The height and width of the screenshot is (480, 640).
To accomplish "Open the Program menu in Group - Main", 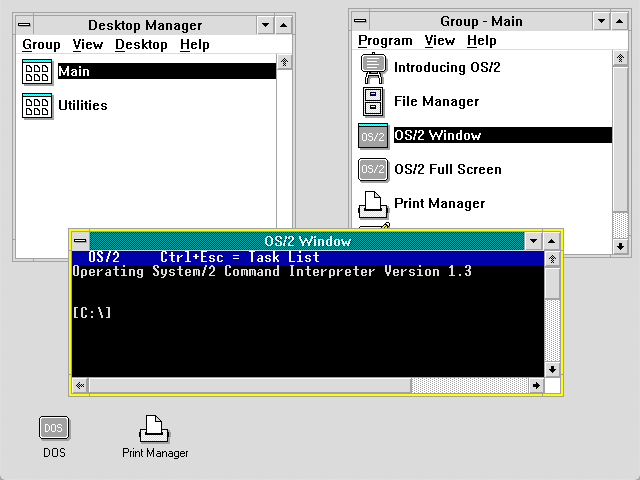I will pos(385,40).
